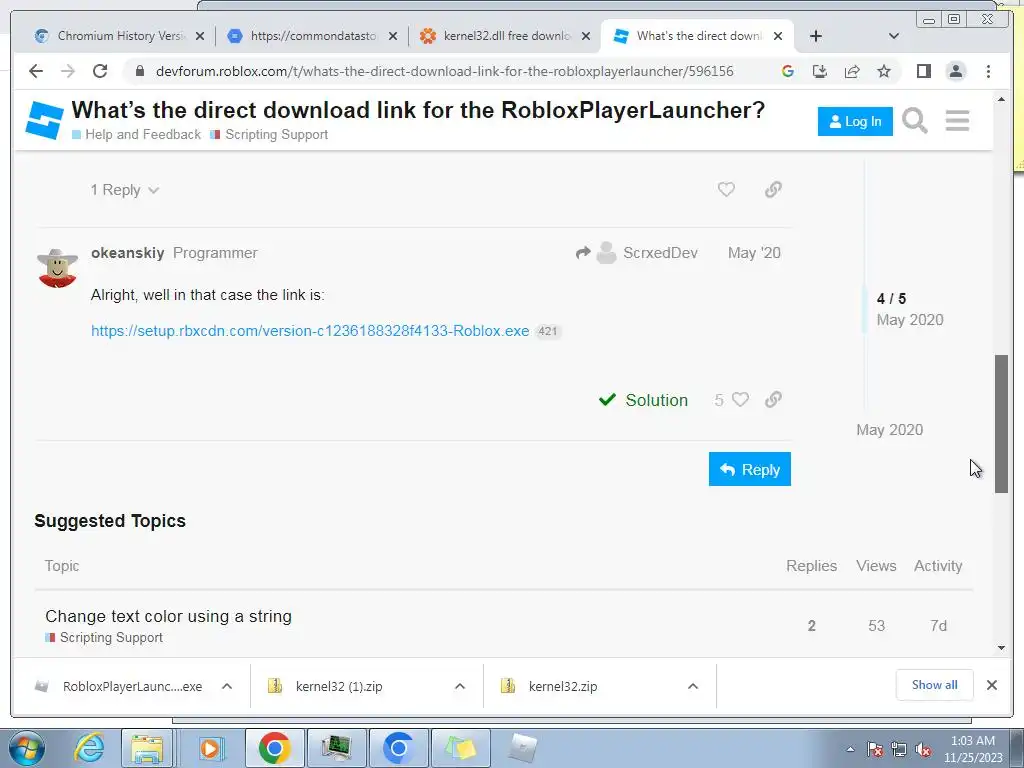The image size is (1024, 768).
Task: Sort suggested topics by Replies
Action: pos(811,566)
